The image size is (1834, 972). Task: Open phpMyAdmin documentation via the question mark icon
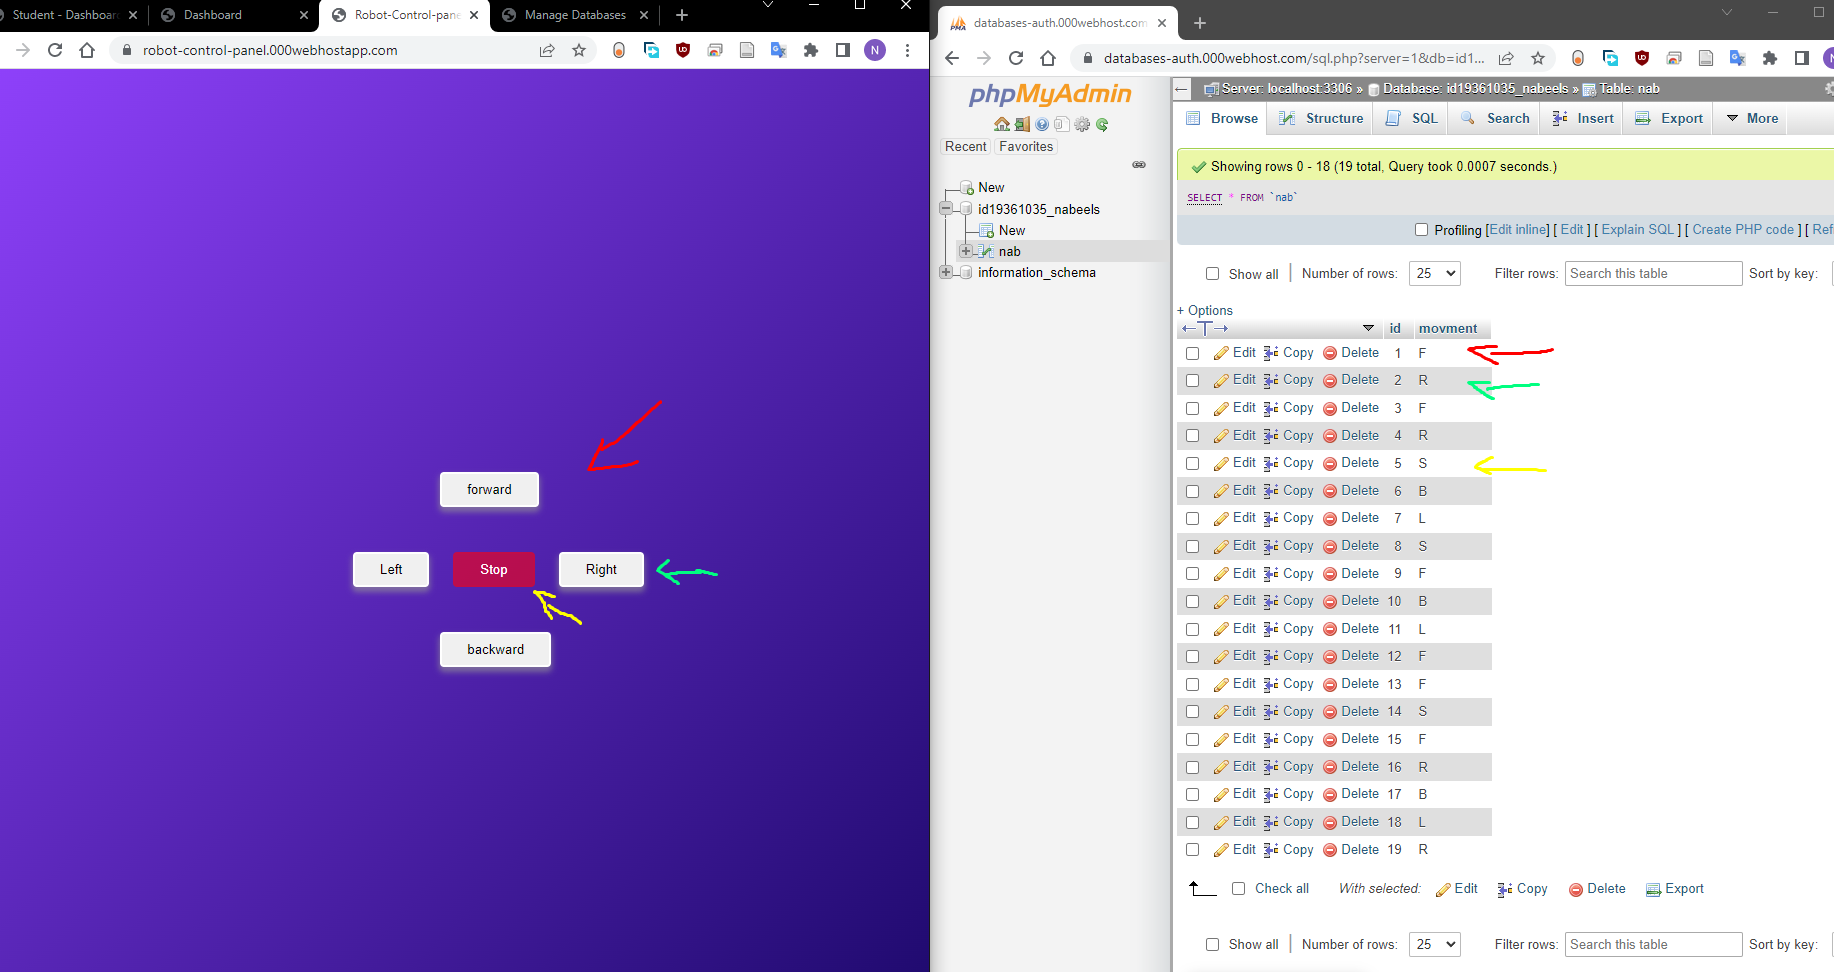click(x=1042, y=124)
